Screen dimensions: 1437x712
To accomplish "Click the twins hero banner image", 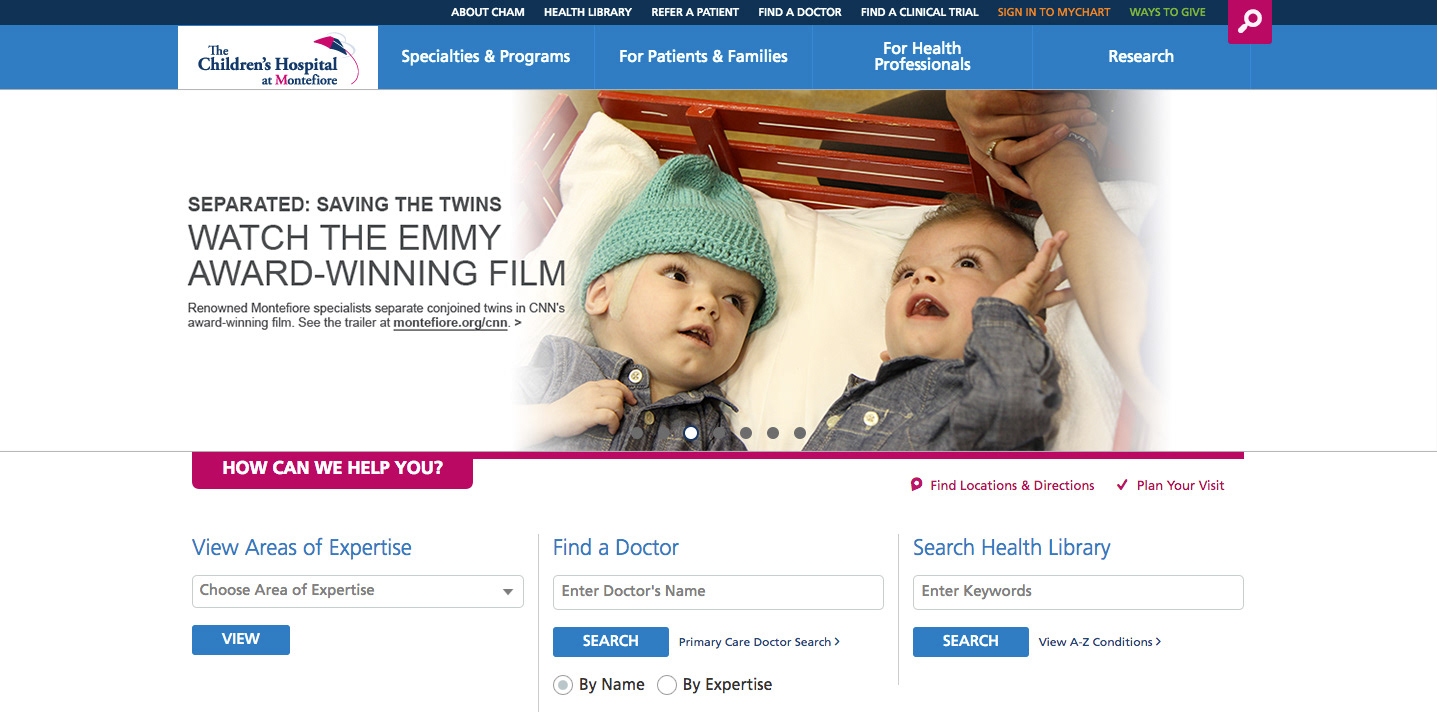I will [x=840, y=270].
